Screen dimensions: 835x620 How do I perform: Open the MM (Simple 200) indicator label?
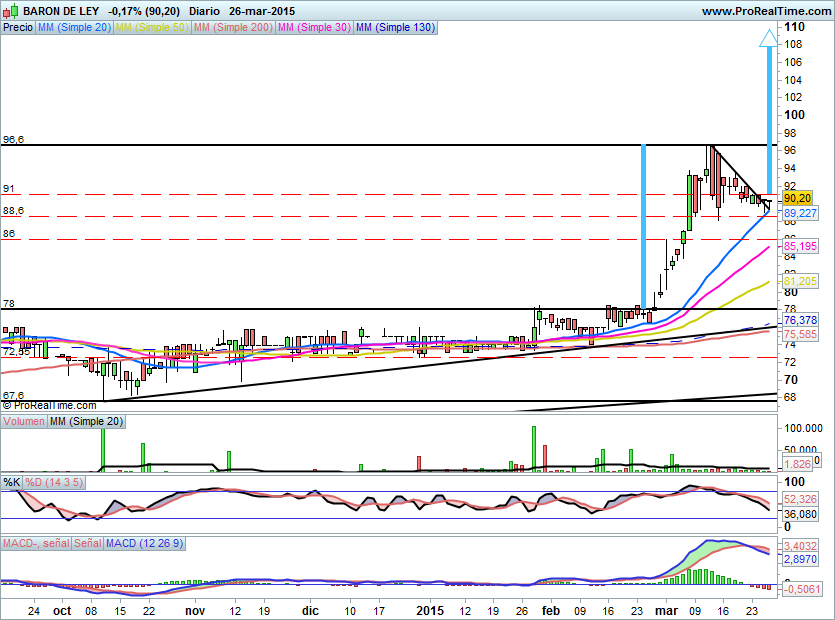tap(231, 27)
